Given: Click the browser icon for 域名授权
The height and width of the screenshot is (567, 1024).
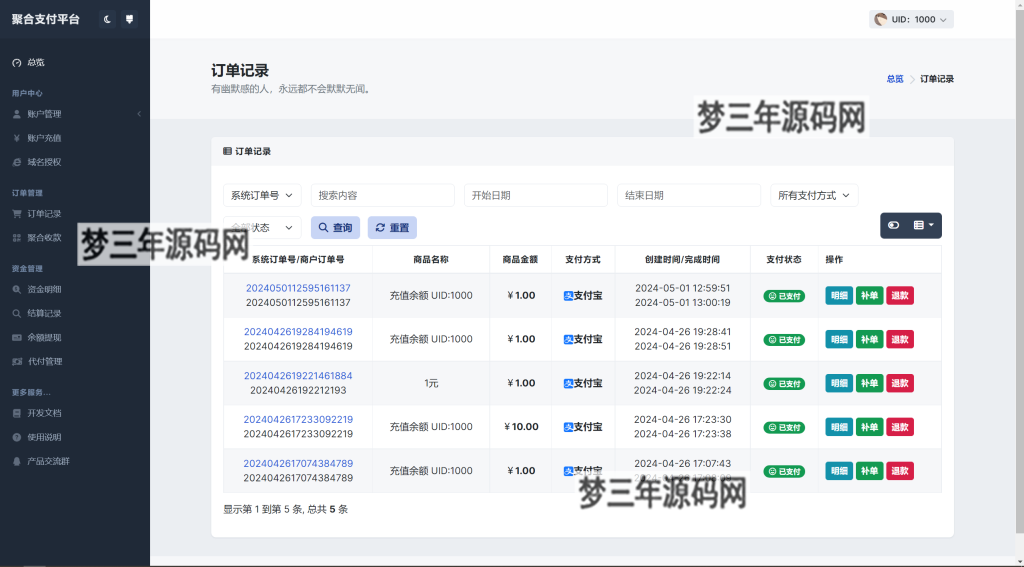Looking at the screenshot, I should (x=16, y=162).
